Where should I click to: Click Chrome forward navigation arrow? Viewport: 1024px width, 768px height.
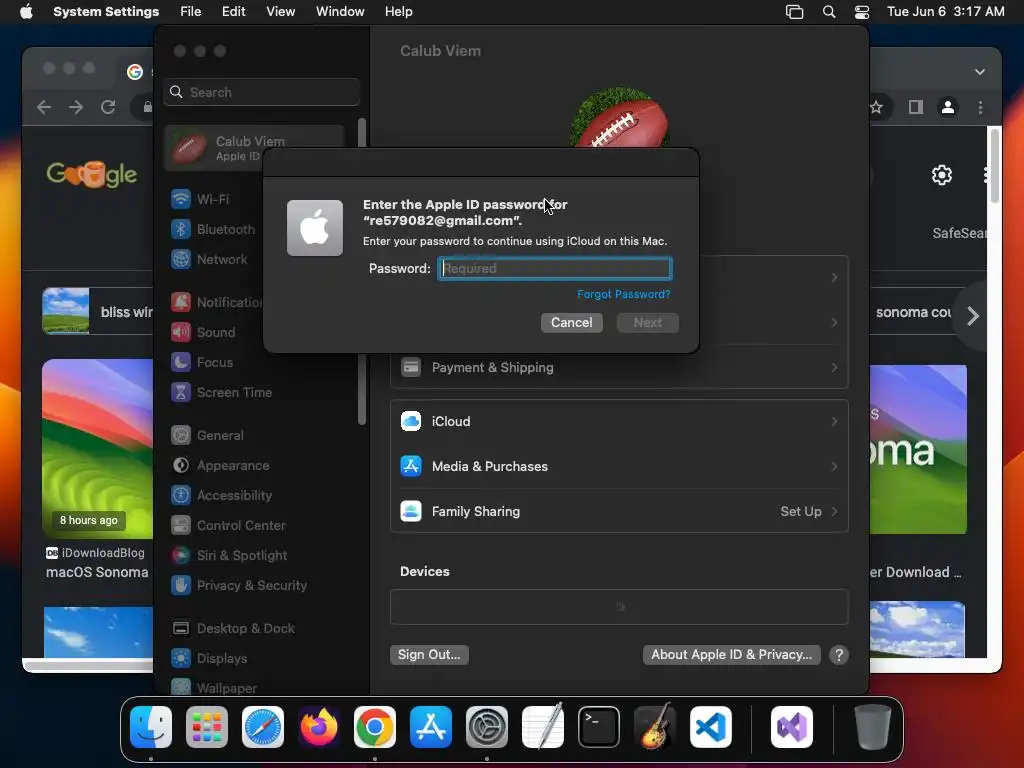[76, 107]
